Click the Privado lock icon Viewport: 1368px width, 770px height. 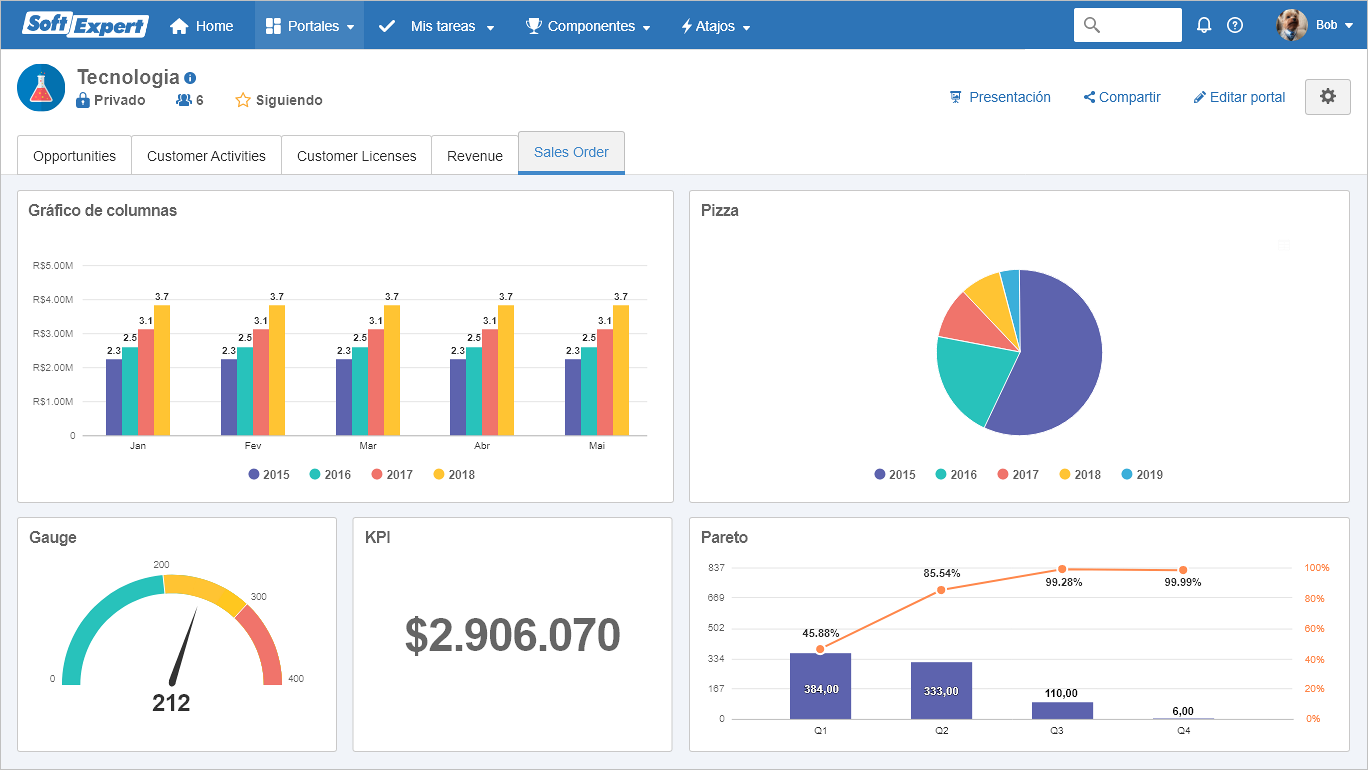point(83,100)
